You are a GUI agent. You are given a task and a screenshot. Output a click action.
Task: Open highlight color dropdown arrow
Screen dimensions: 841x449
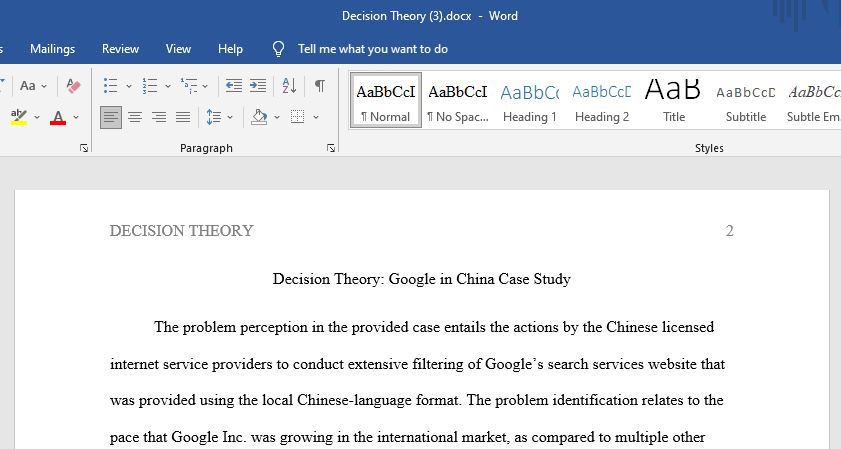37,117
